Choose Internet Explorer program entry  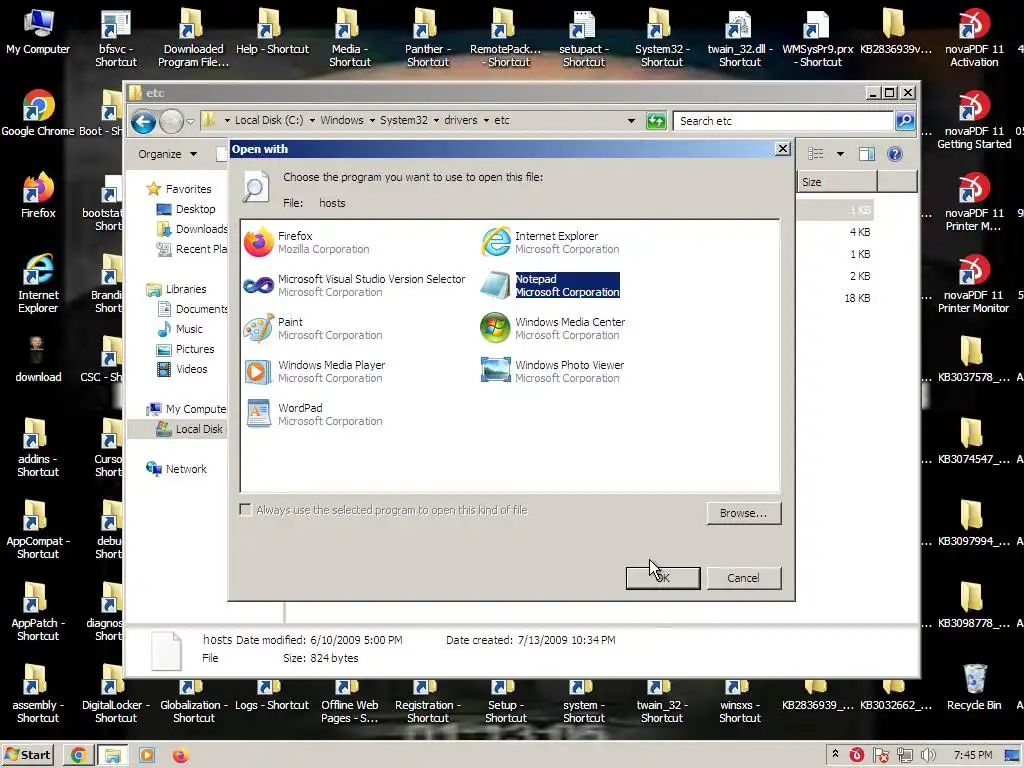(551, 242)
